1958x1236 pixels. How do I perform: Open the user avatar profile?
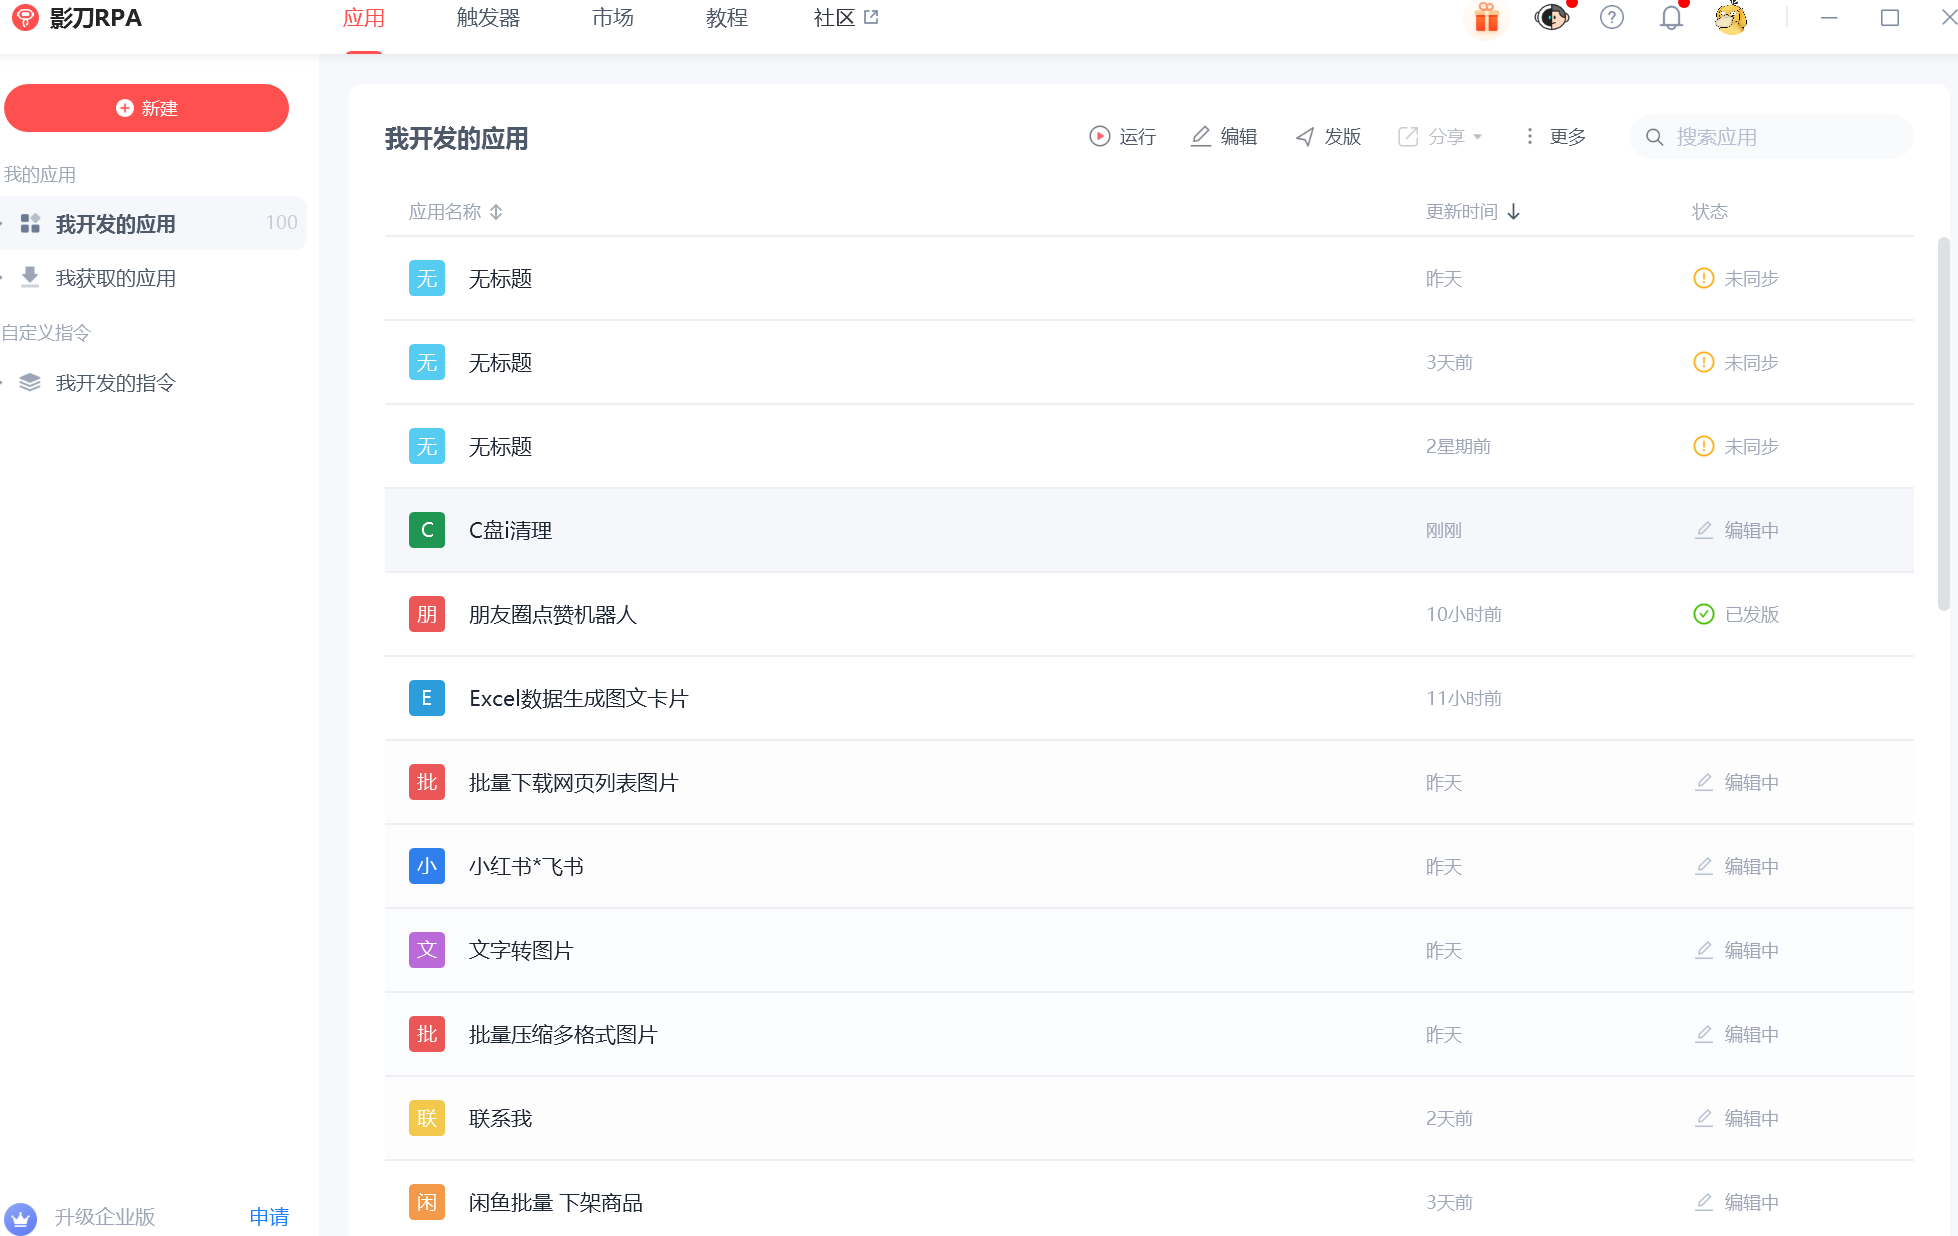click(1730, 18)
